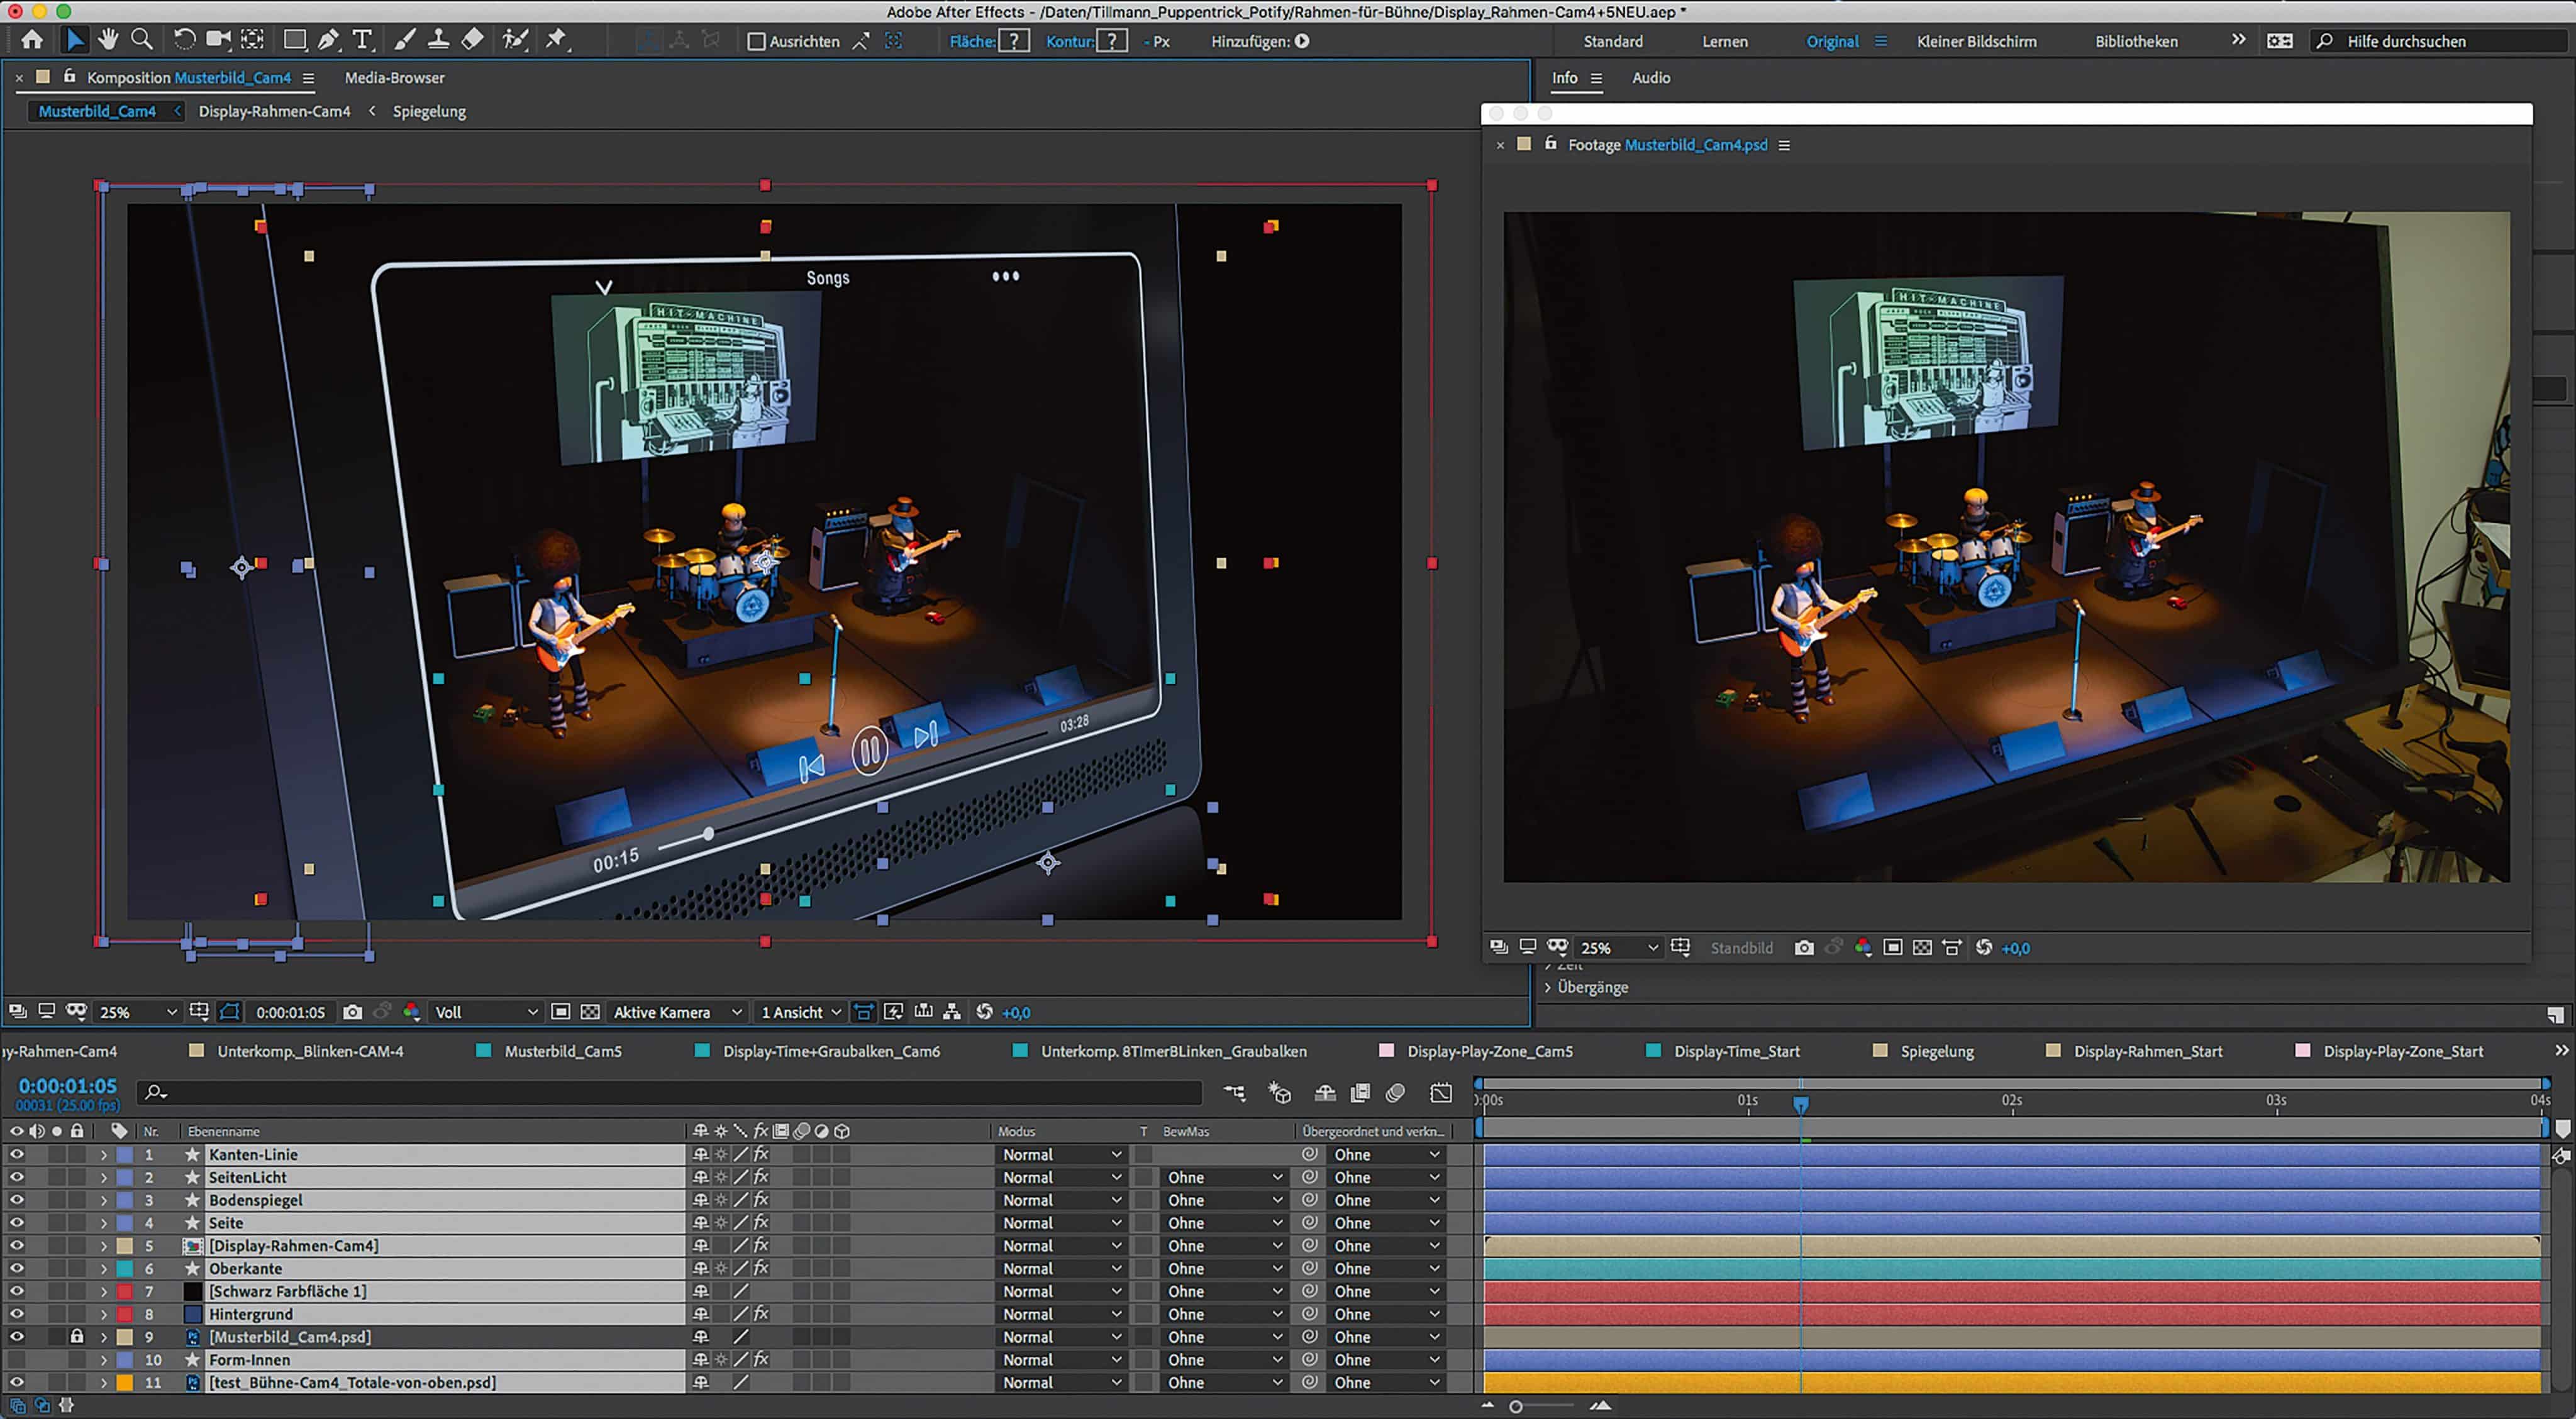2576x1419 pixels.
Task: Unlock the Musterbild_Cam4.psd layer
Action: coord(77,1336)
